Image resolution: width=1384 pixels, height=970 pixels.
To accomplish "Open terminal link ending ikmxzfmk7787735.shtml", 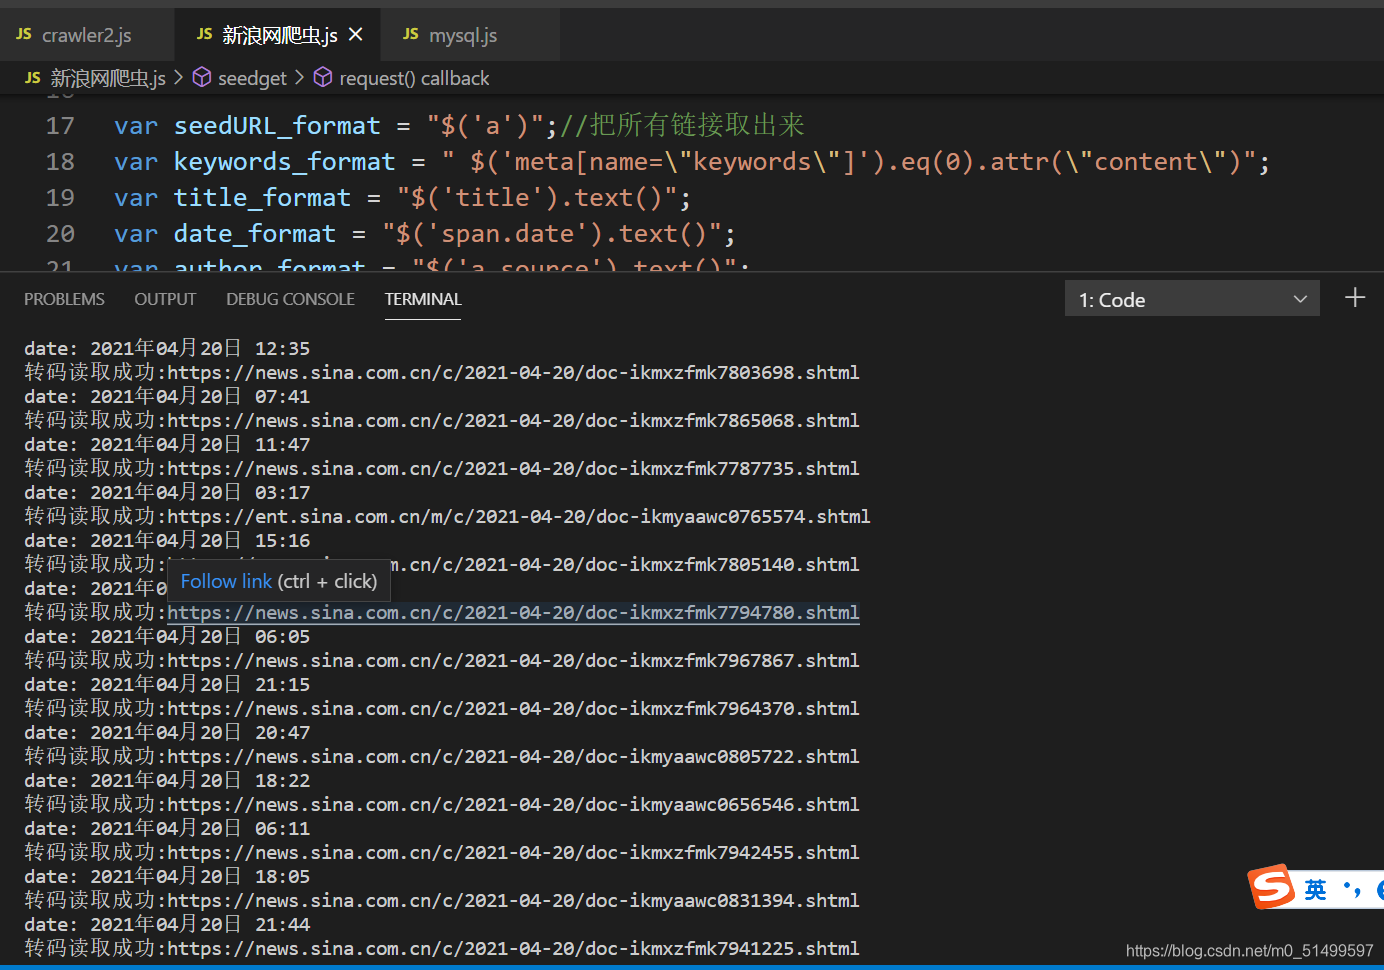I will coord(513,468).
